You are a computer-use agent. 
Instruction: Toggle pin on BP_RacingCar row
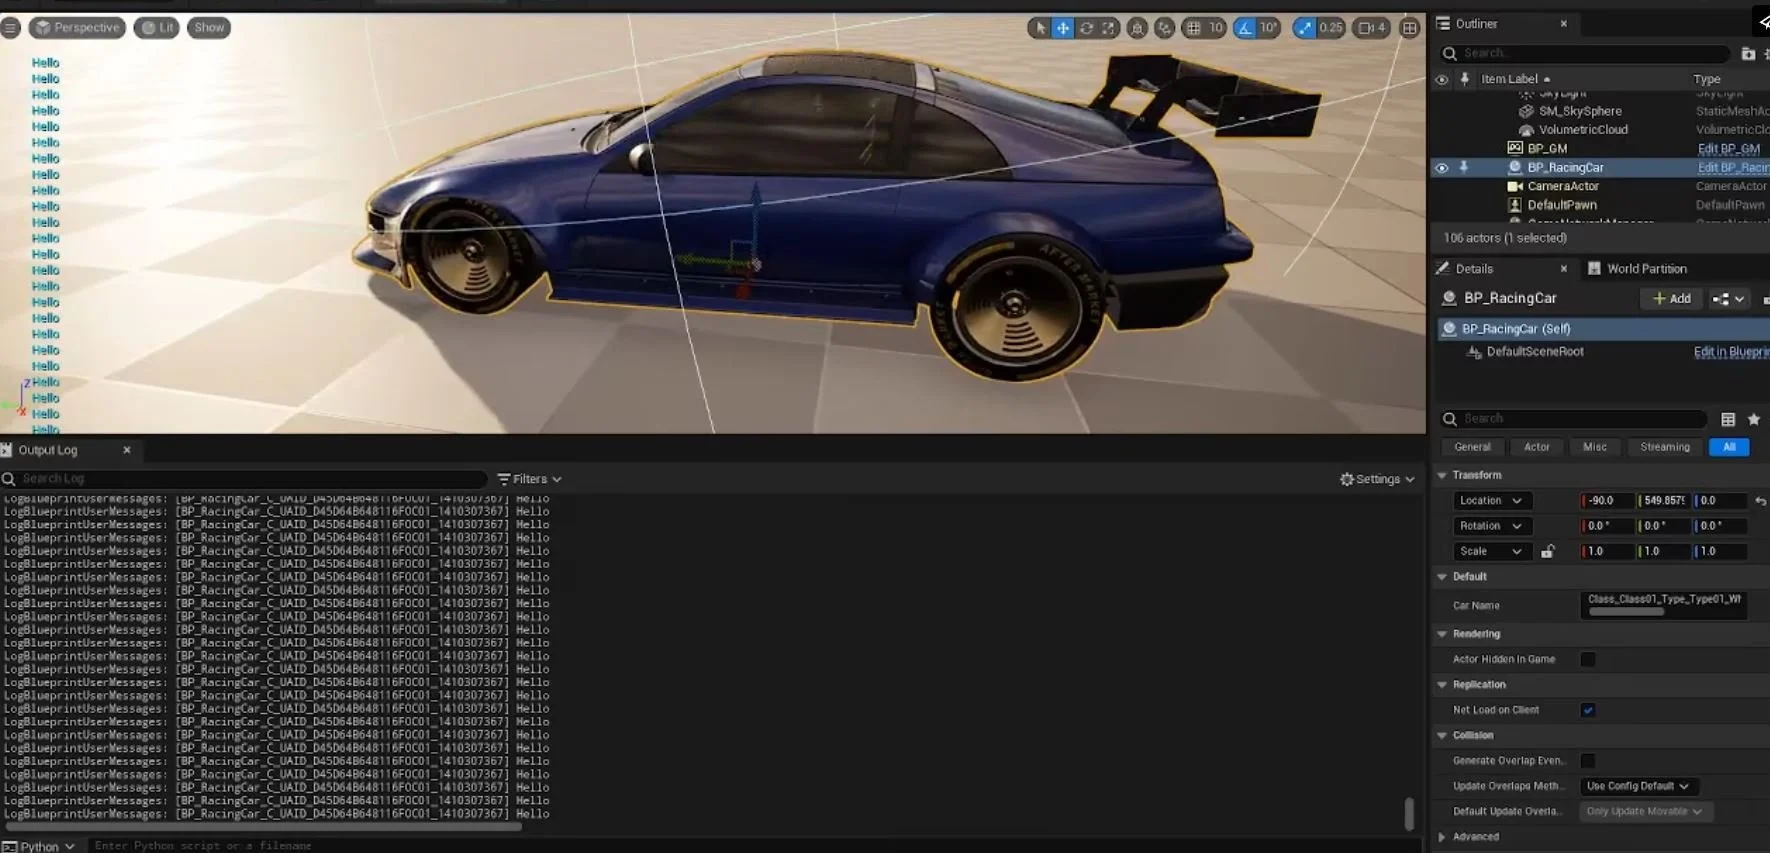pos(1464,168)
